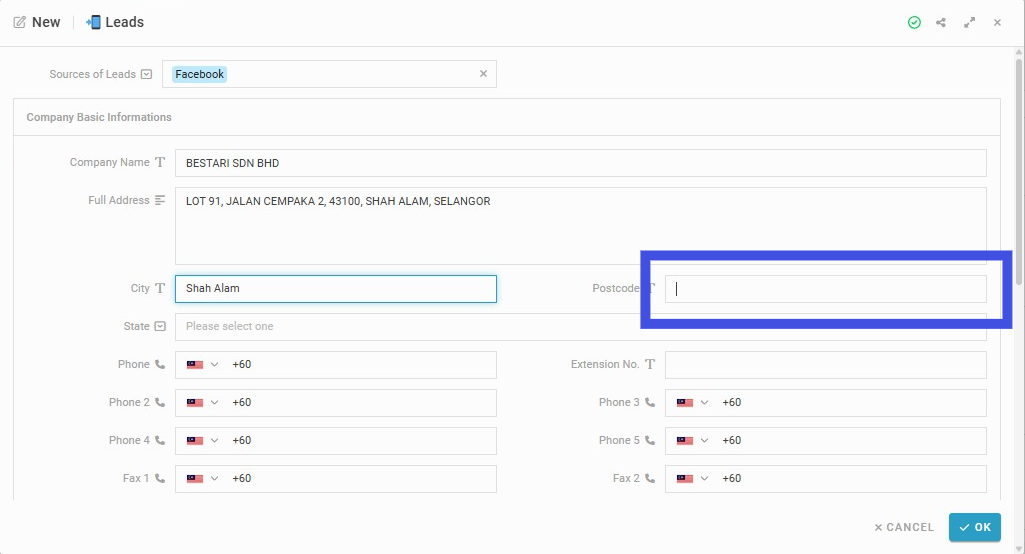This screenshot has width=1025, height=554.
Task: Open the Sources of Leads dropdown field
Action: click(329, 74)
